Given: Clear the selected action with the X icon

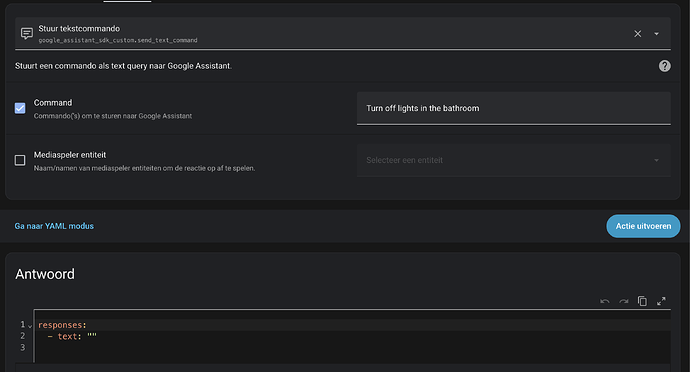Looking at the screenshot, I should 637,34.
